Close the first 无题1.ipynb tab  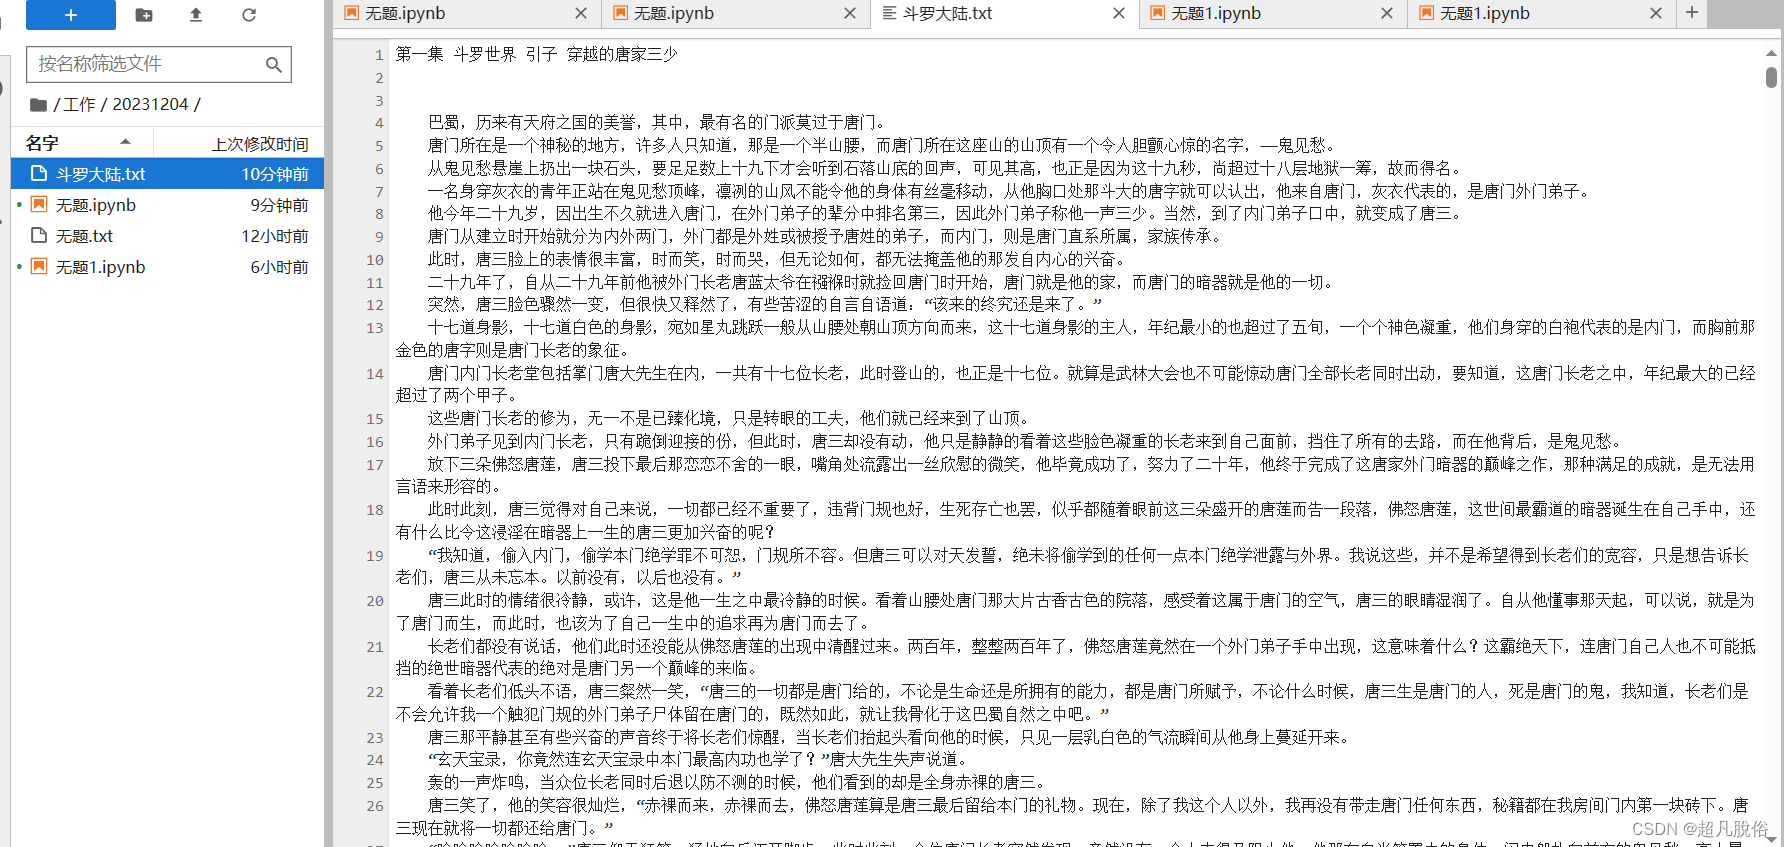tap(1387, 13)
